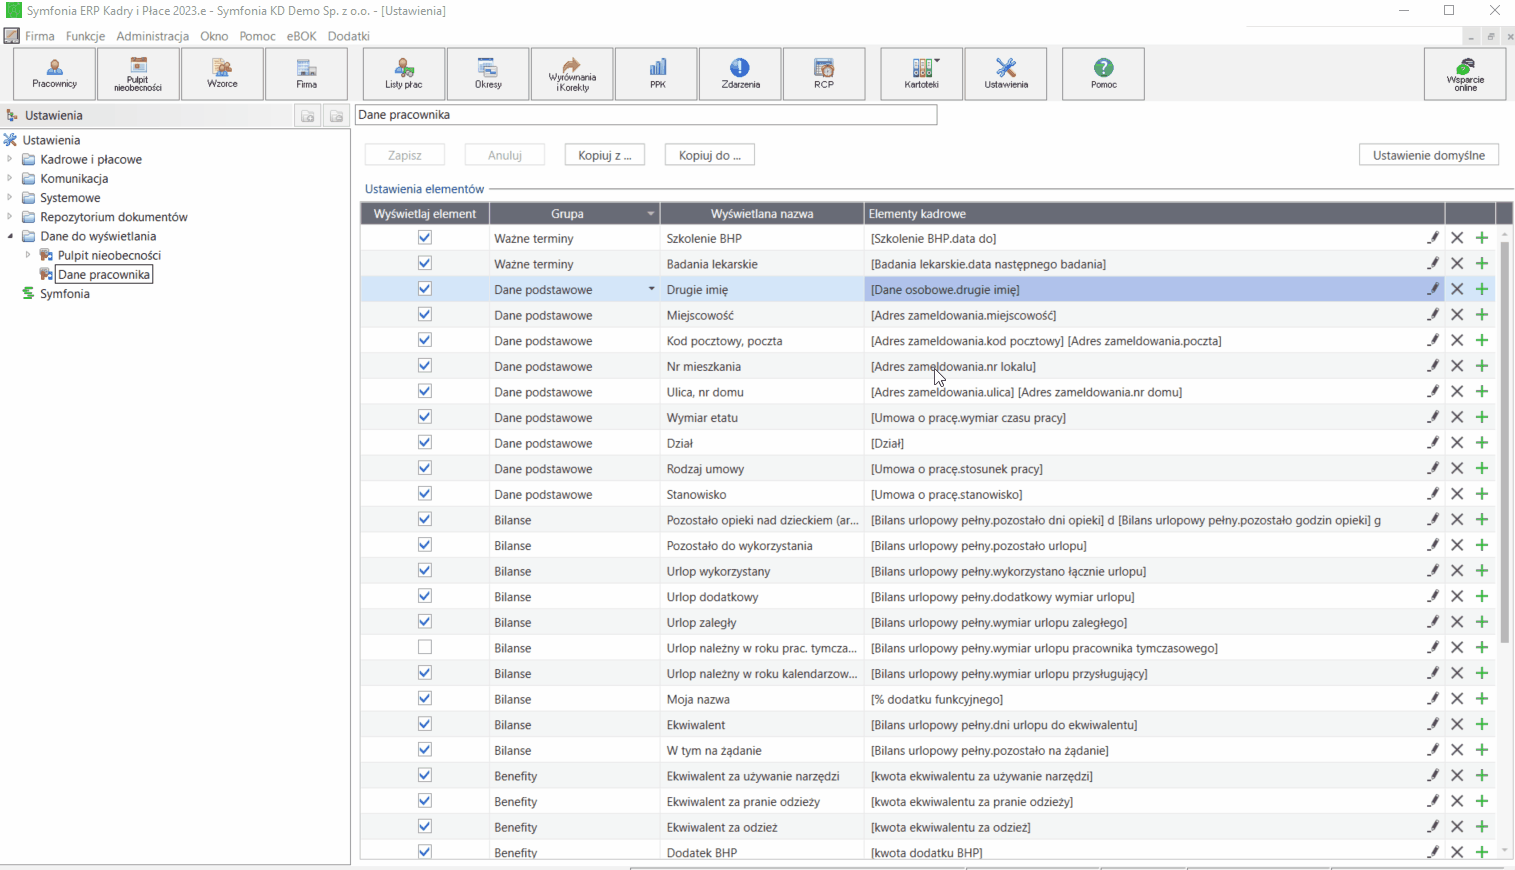Toggle the Urlop dodatkowy display checkbox
The height and width of the screenshot is (870, 1515).
(x=425, y=596)
